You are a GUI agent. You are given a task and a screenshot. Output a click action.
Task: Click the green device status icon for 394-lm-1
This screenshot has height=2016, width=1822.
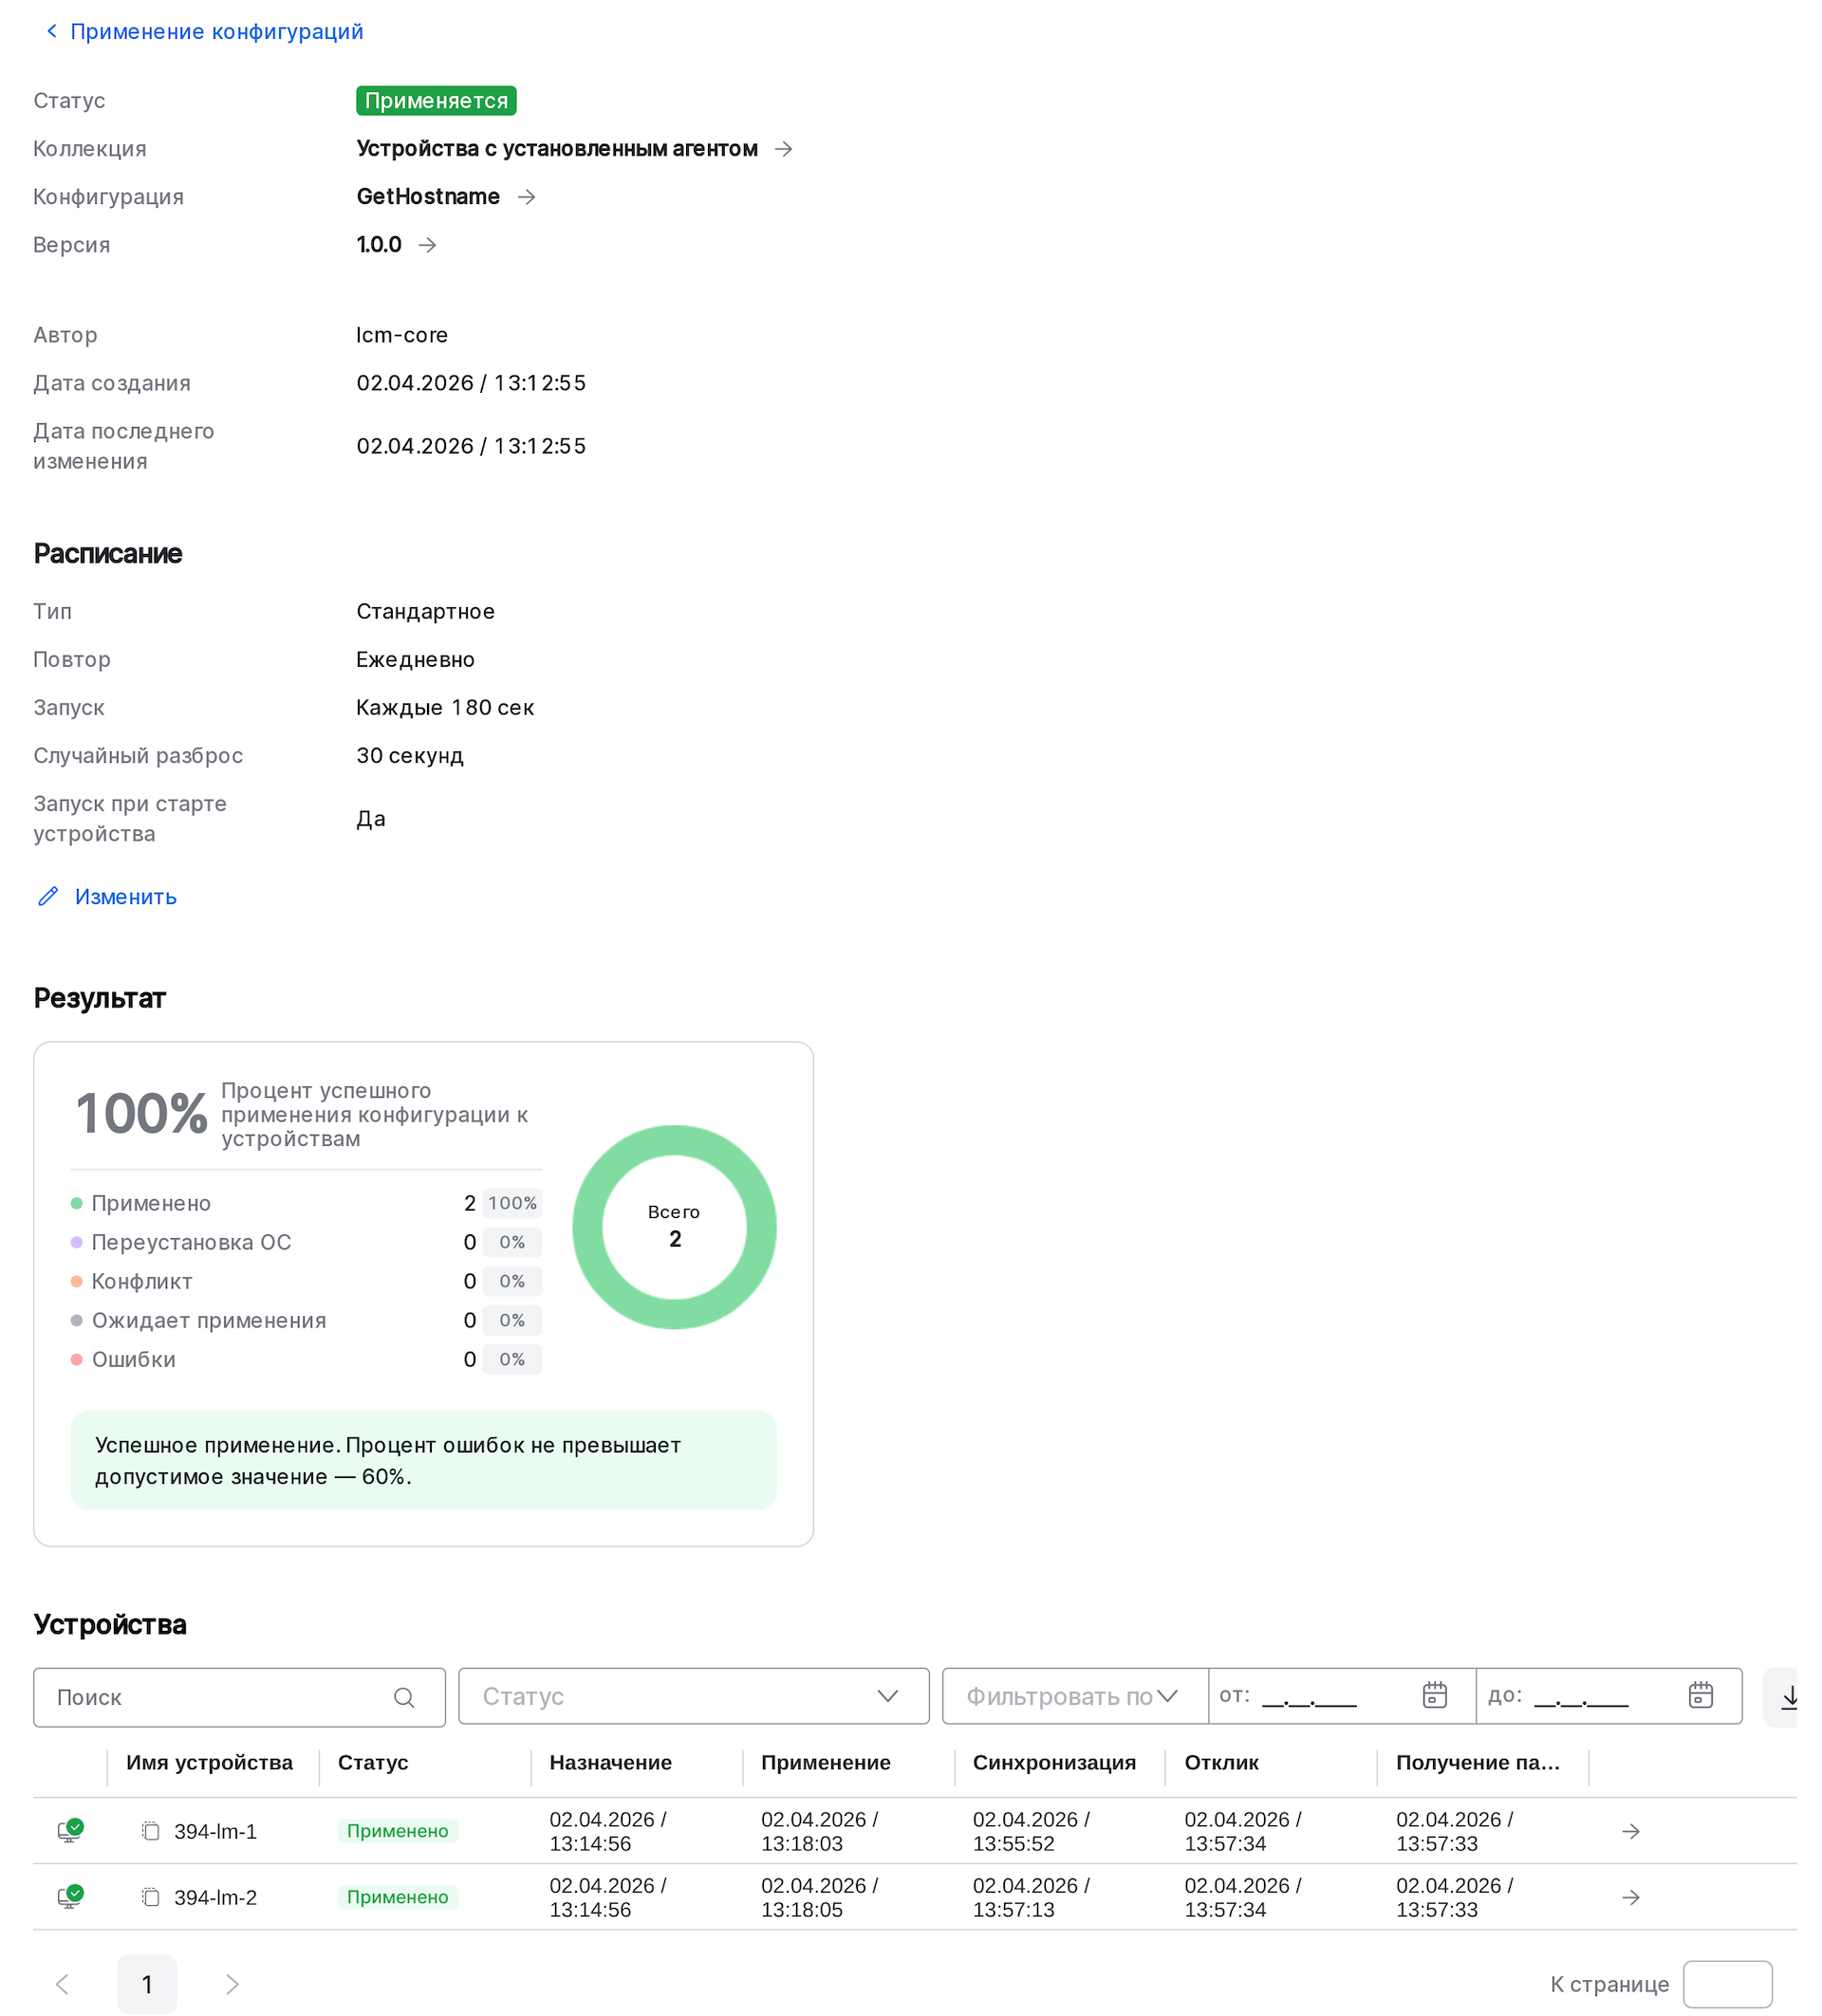[70, 1830]
